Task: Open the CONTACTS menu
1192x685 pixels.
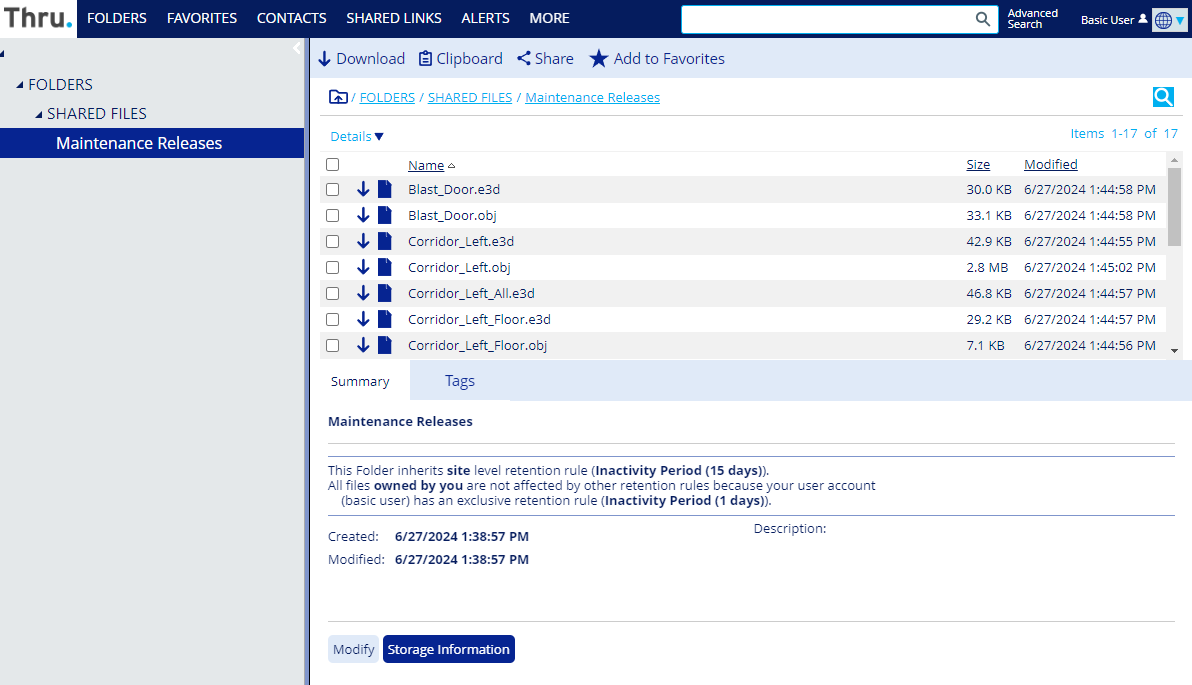Action: (x=291, y=18)
